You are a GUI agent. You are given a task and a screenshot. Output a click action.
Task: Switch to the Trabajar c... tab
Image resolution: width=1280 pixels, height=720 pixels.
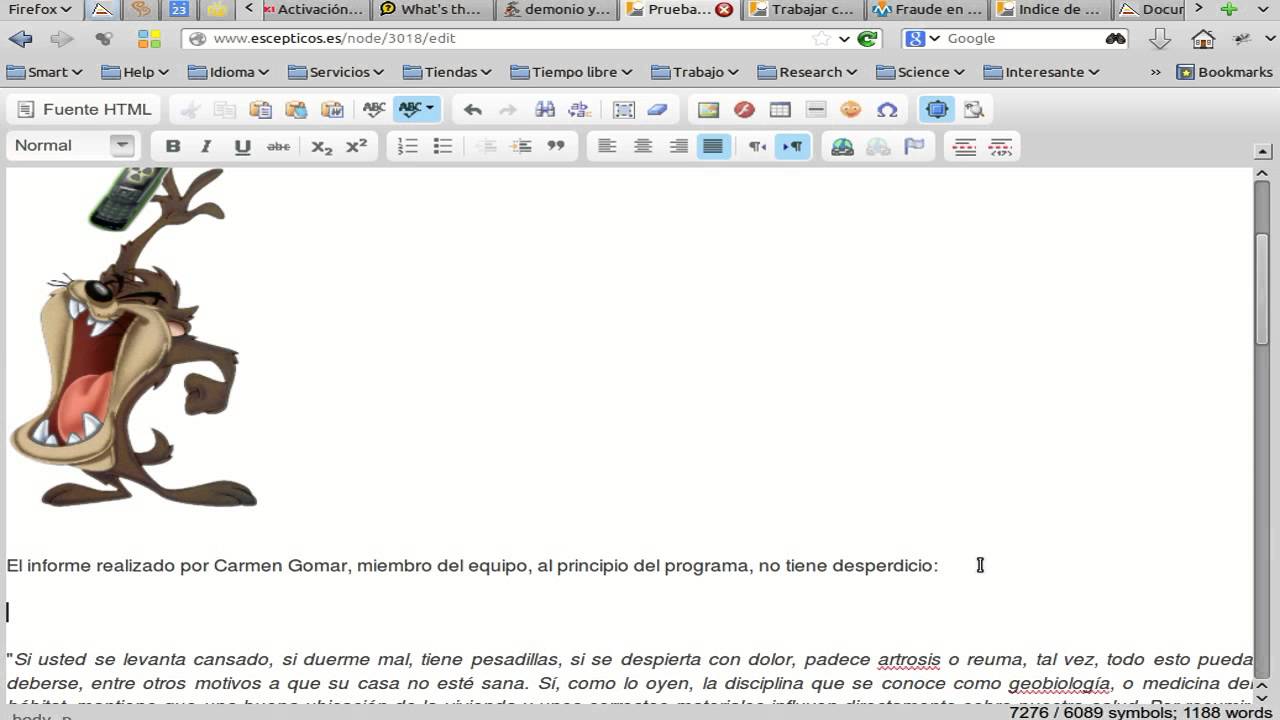pyautogui.click(x=803, y=10)
